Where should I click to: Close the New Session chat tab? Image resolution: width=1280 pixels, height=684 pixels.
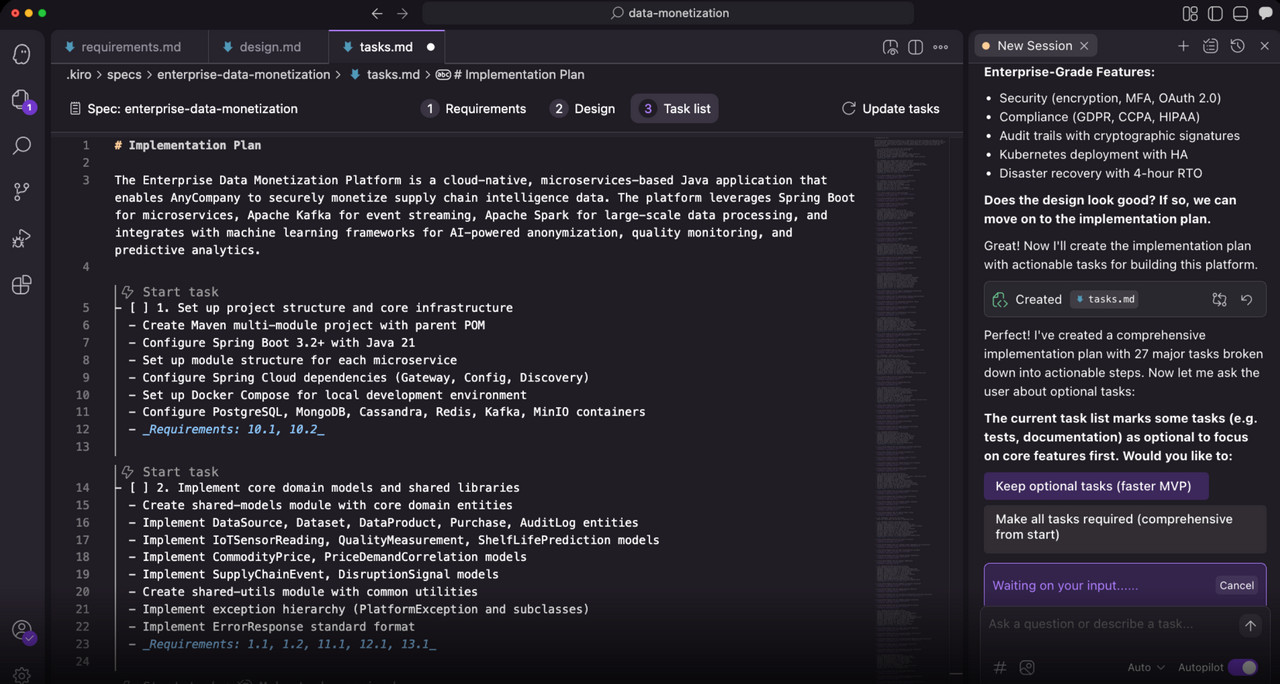coord(1084,46)
